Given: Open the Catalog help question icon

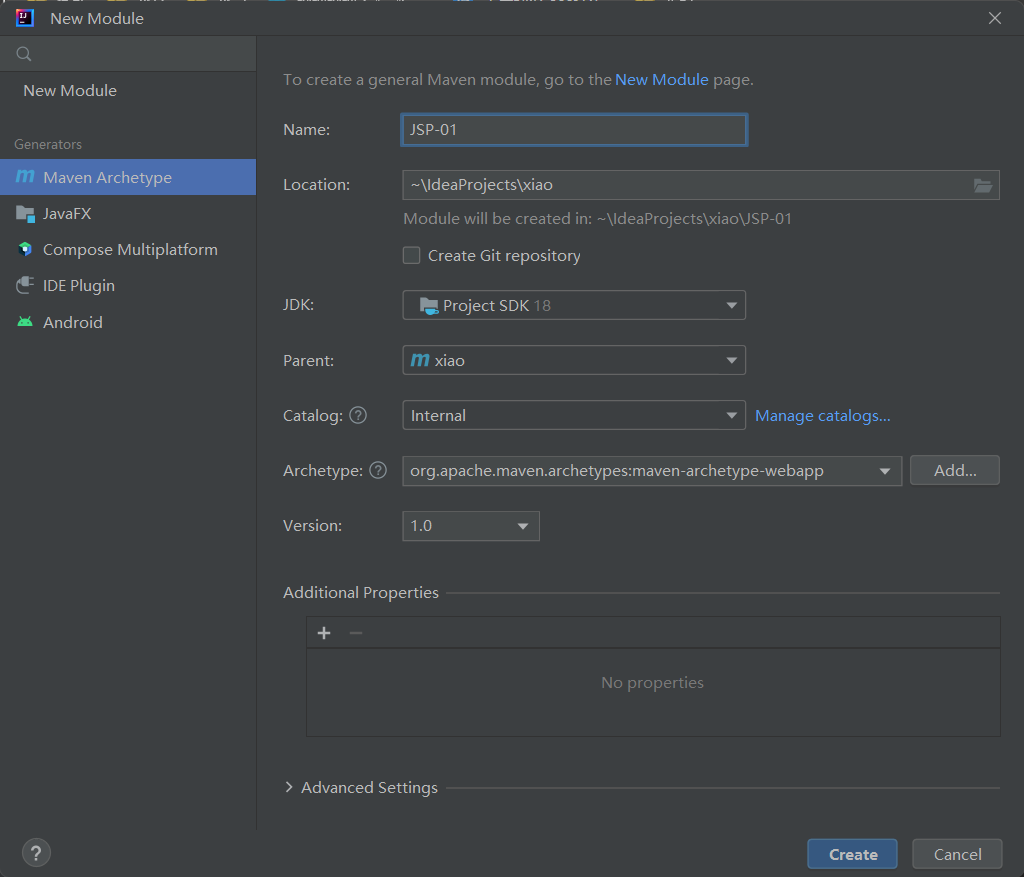Looking at the screenshot, I should pos(358,415).
